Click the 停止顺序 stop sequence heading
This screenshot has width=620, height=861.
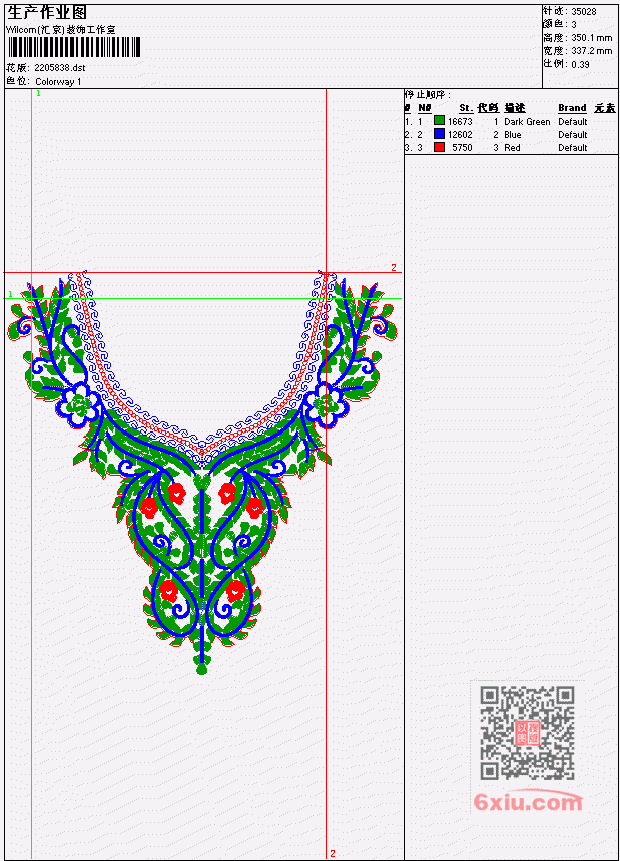pyautogui.click(x=427, y=95)
